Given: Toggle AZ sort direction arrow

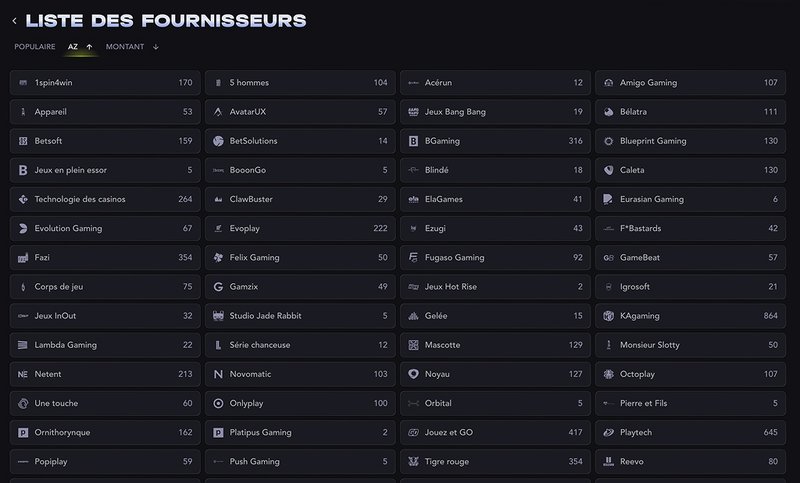Looking at the screenshot, I should (89, 47).
